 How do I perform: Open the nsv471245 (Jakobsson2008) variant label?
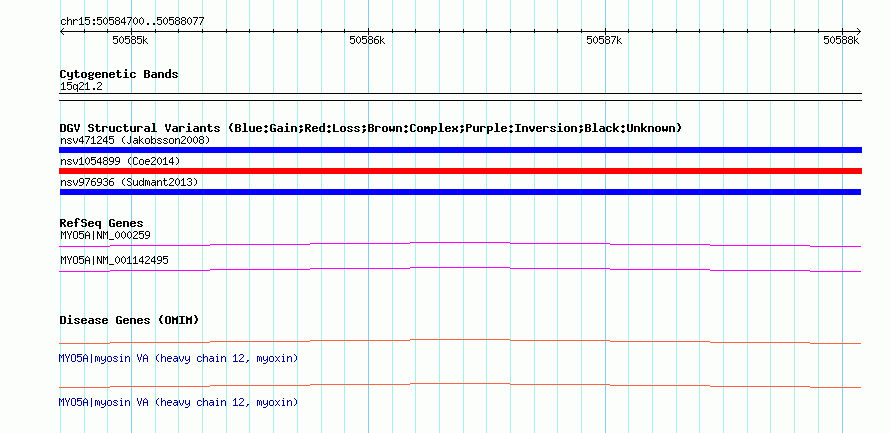(135, 140)
